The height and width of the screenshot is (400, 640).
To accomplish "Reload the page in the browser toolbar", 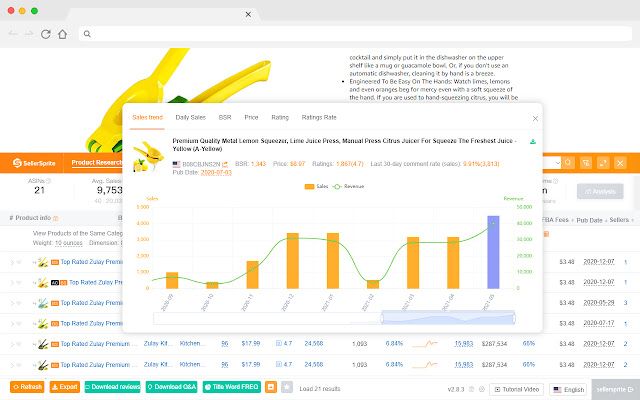I will (45, 34).
